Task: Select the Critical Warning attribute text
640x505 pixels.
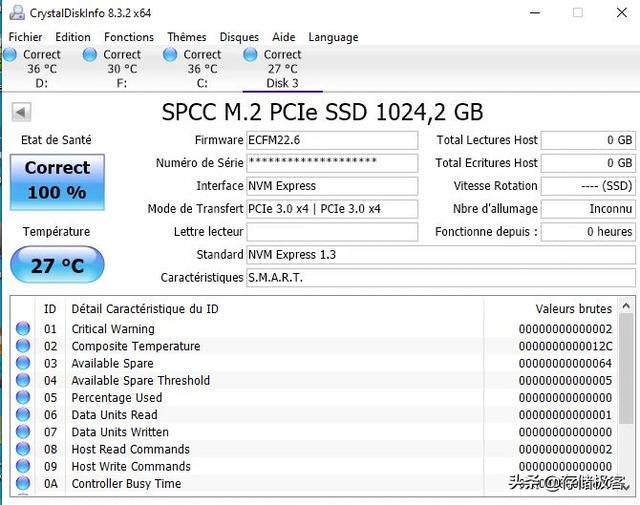Action: [113, 329]
